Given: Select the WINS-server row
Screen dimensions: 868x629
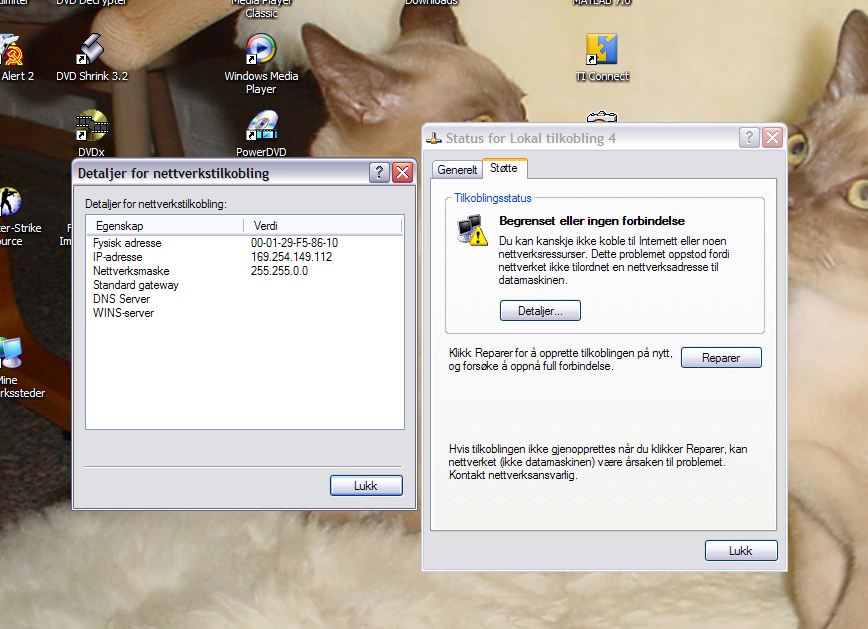Looking at the screenshot, I should point(245,313).
